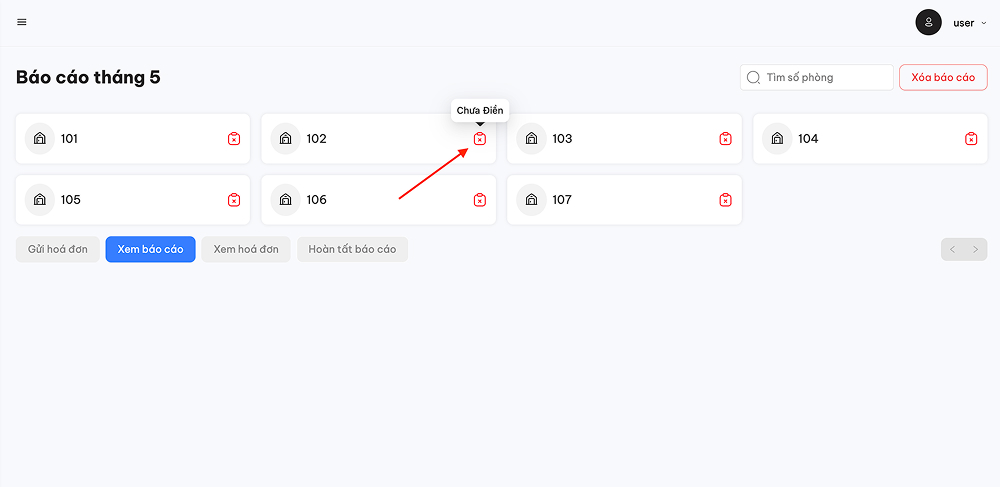Click the unfilled status icon for room 105

[x=234, y=200]
